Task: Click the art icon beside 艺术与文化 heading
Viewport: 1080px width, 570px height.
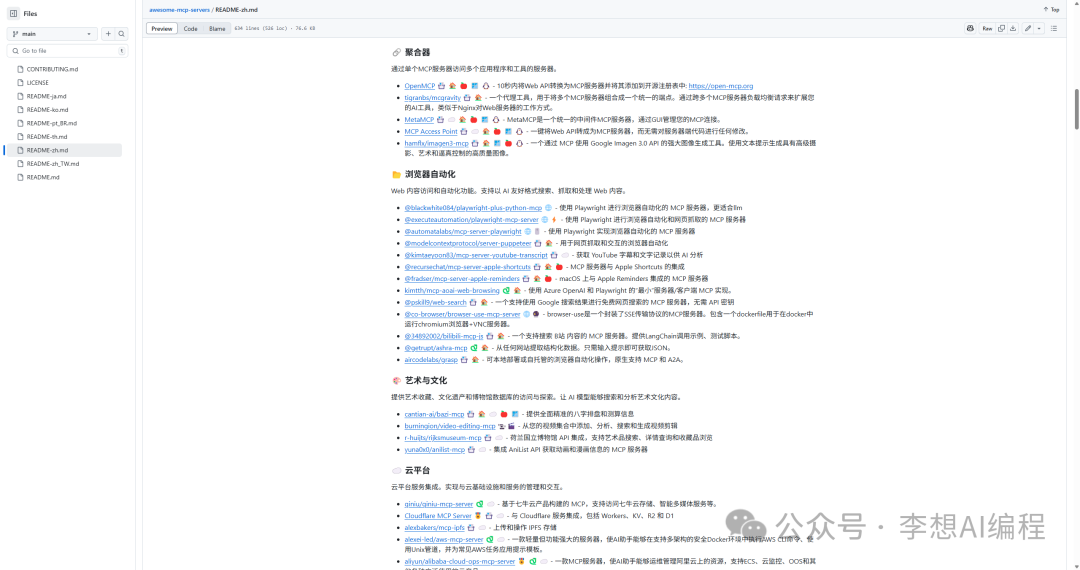Action: (396, 381)
